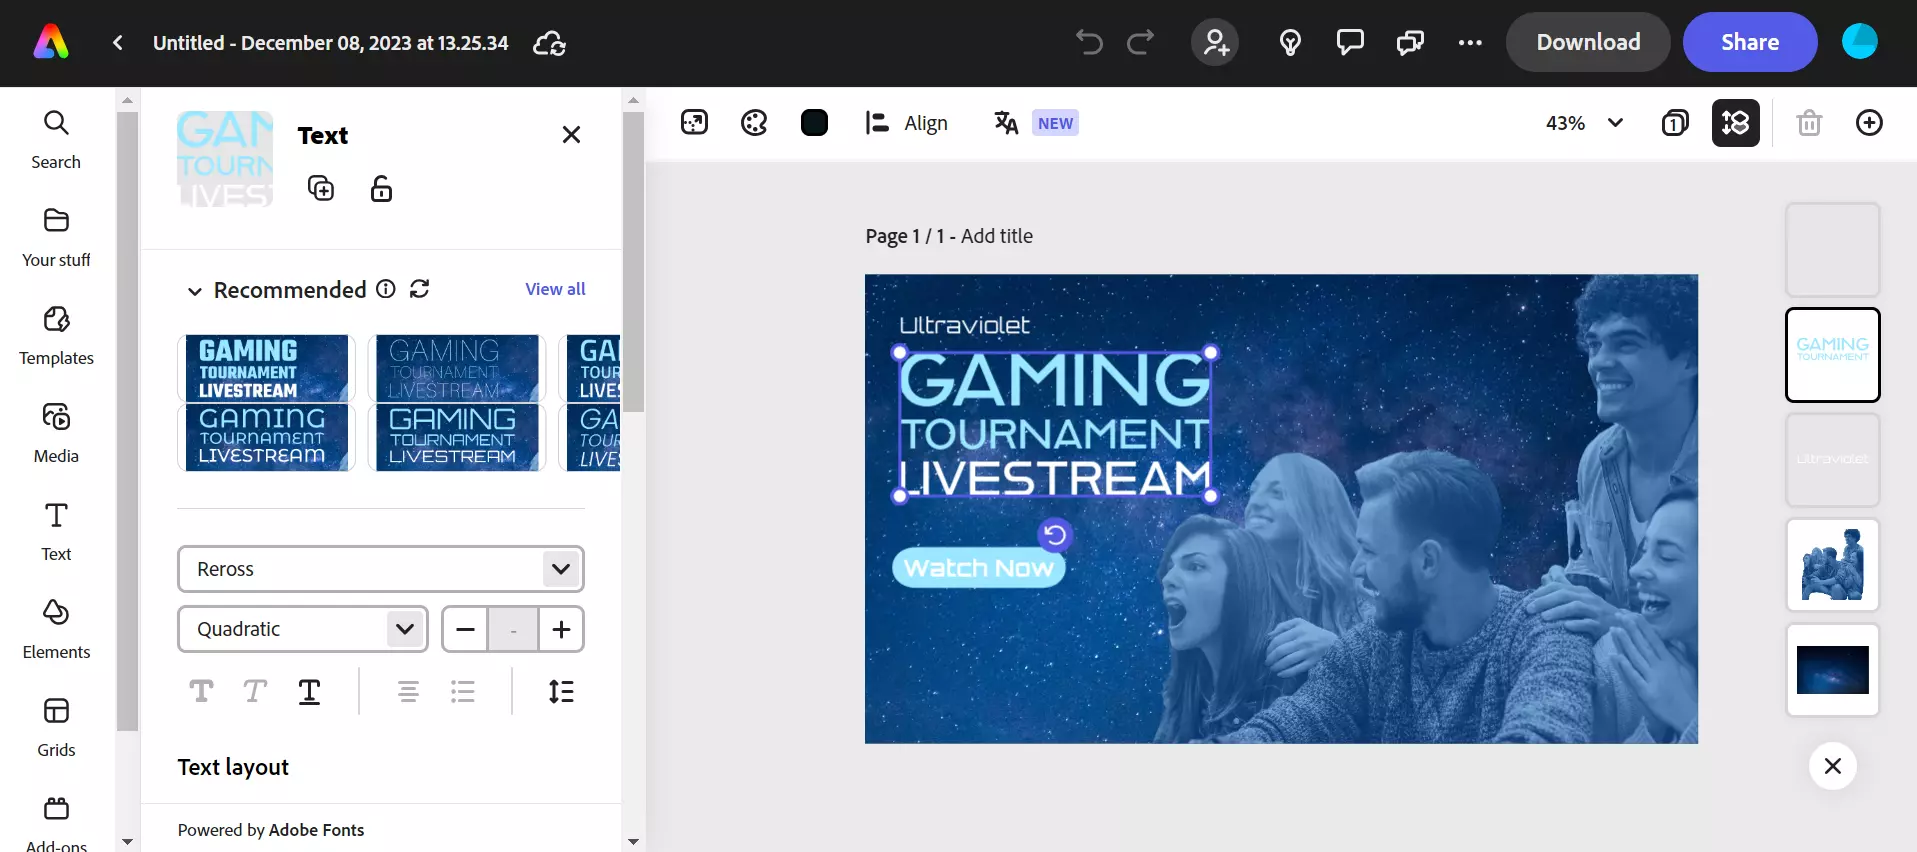Delete selection with trash icon
The width and height of the screenshot is (1917, 852).
1808,123
